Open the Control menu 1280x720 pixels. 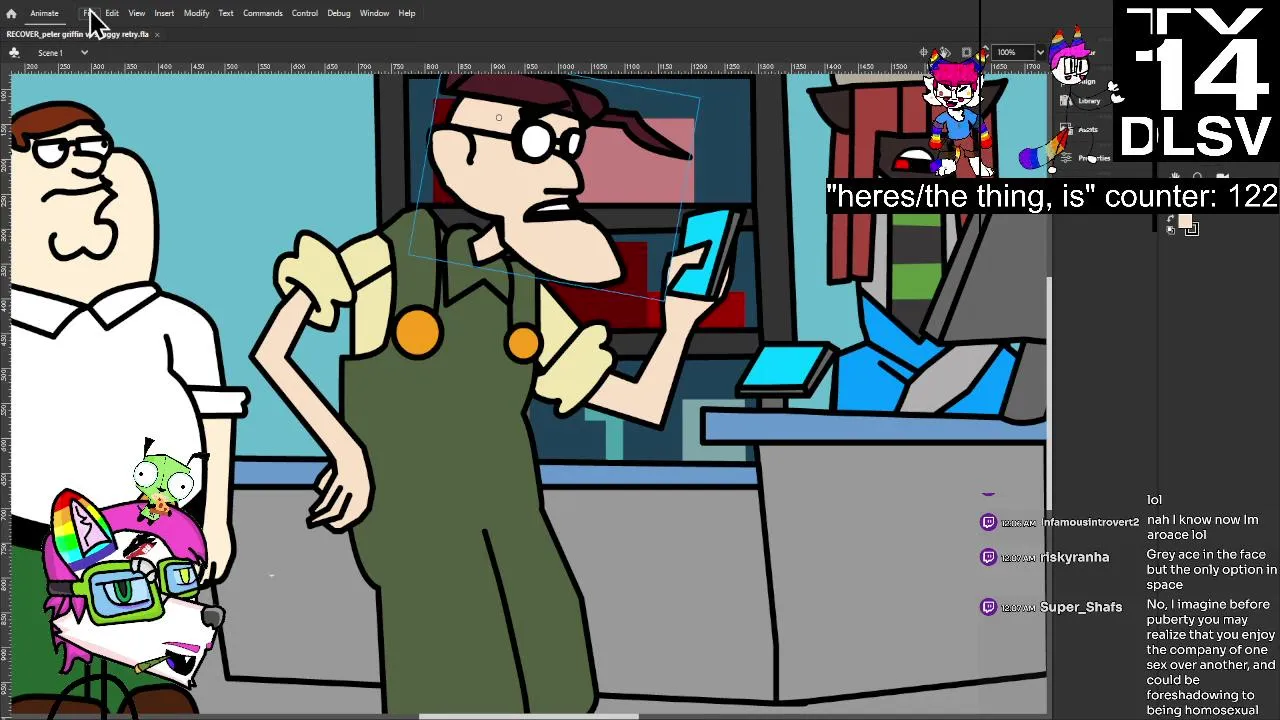tap(305, 13)
